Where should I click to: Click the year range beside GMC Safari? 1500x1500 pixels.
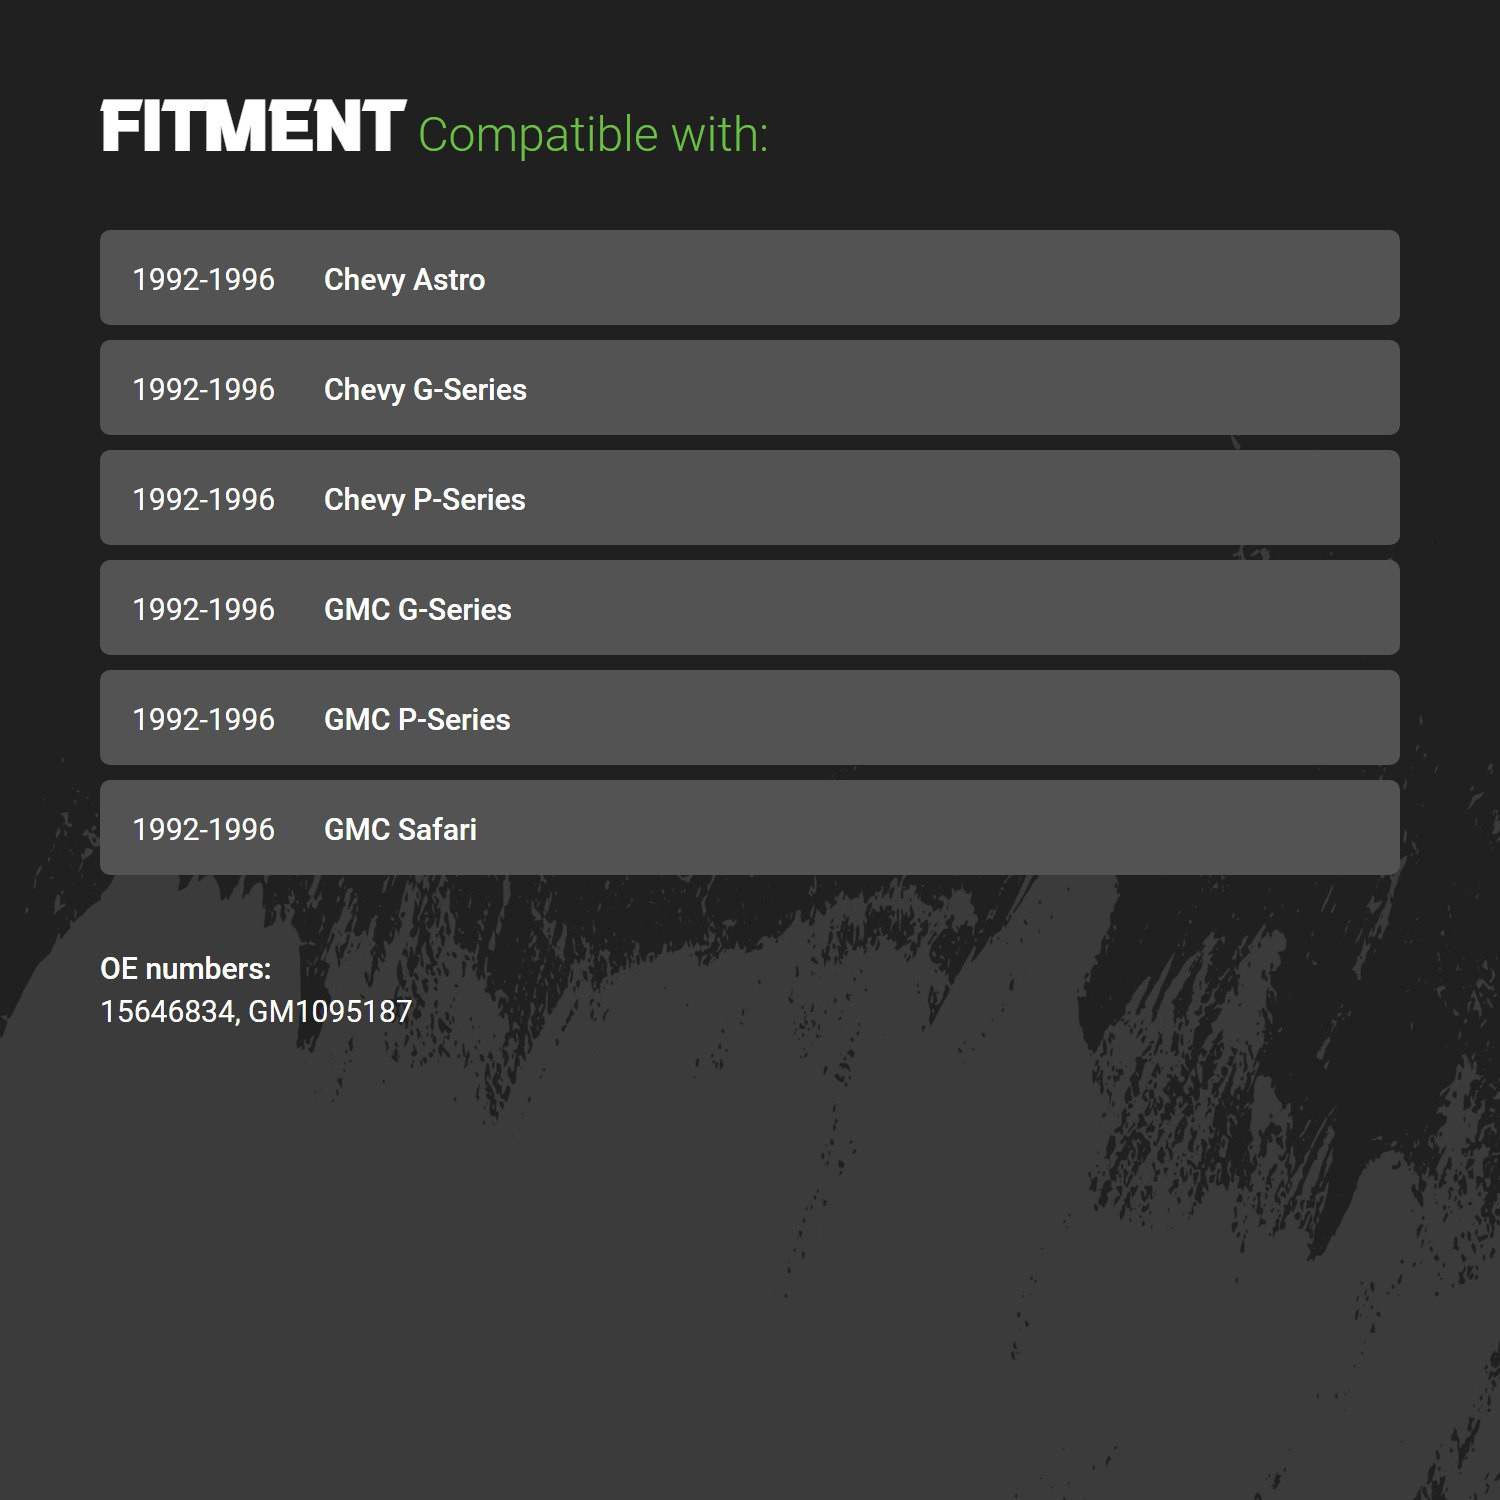tap(203, 830)
